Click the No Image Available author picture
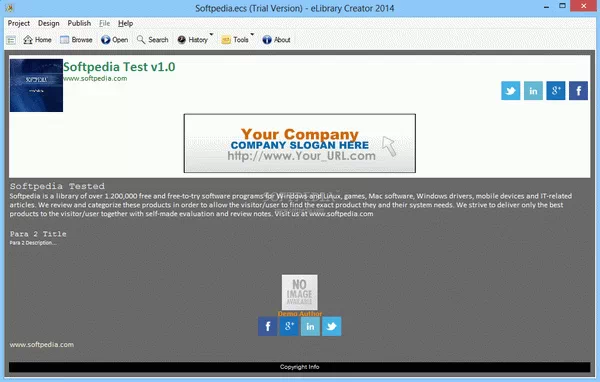This screenshot has height=382, width=600. tap(300, 292)
